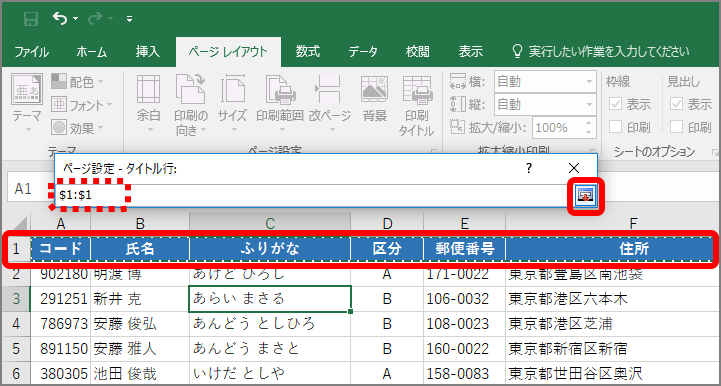Click the $1:$1 title rows input field
Image resolution: width=721 pixels, height=386 pixels.
tap(310, 195)
